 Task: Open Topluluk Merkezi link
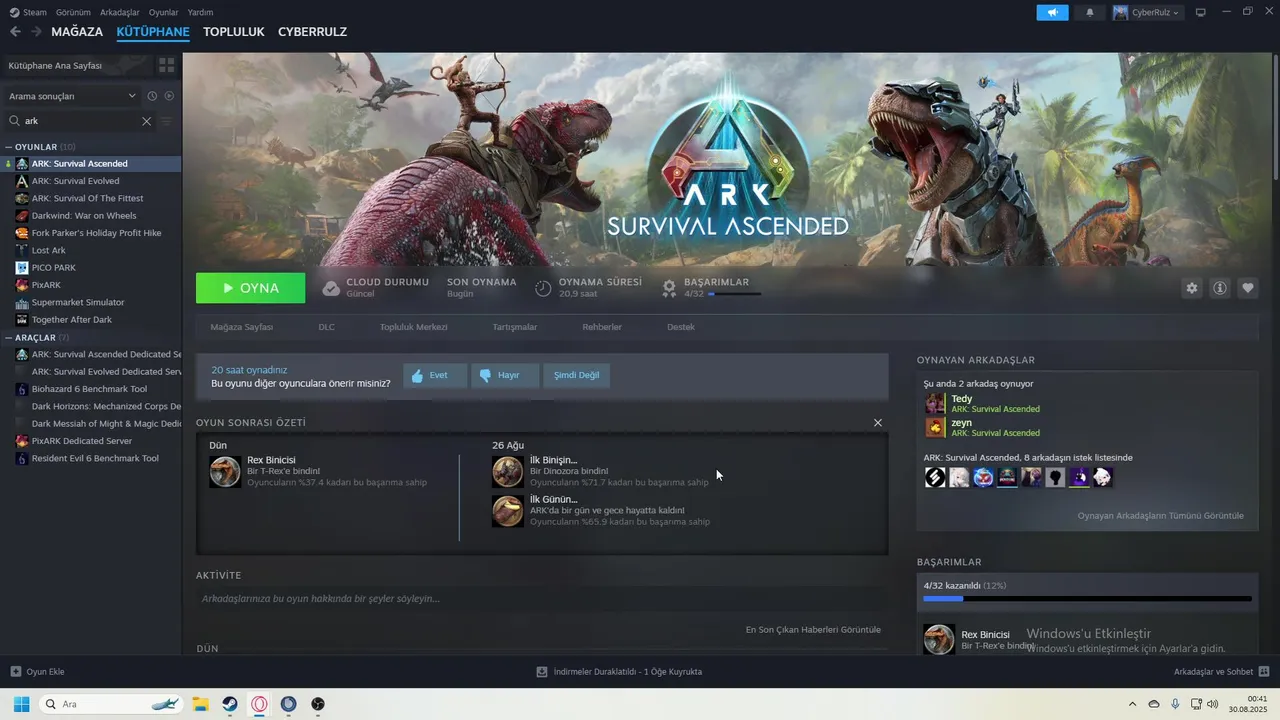(413, 327)
